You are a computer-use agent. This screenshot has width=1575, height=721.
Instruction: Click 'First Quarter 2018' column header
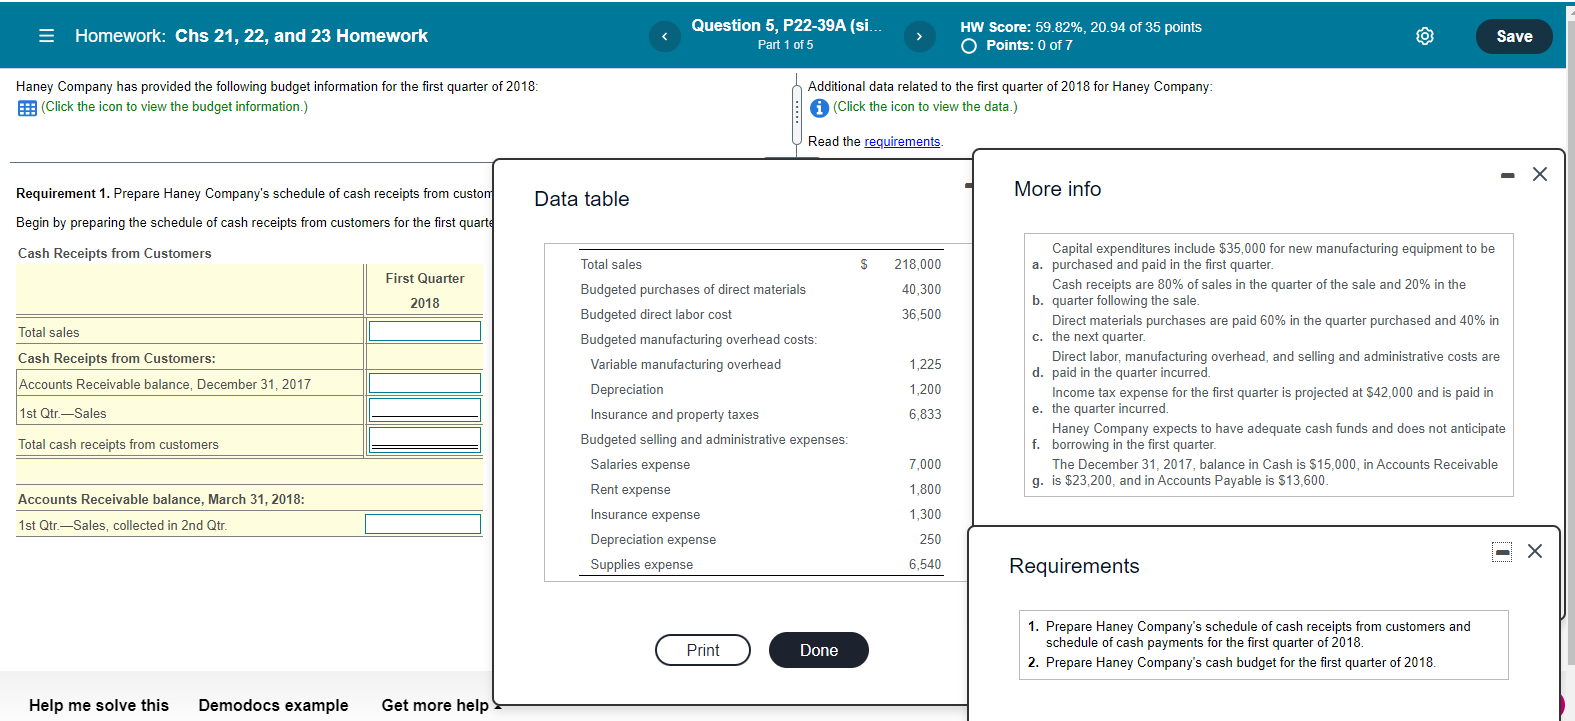point(425,290)
